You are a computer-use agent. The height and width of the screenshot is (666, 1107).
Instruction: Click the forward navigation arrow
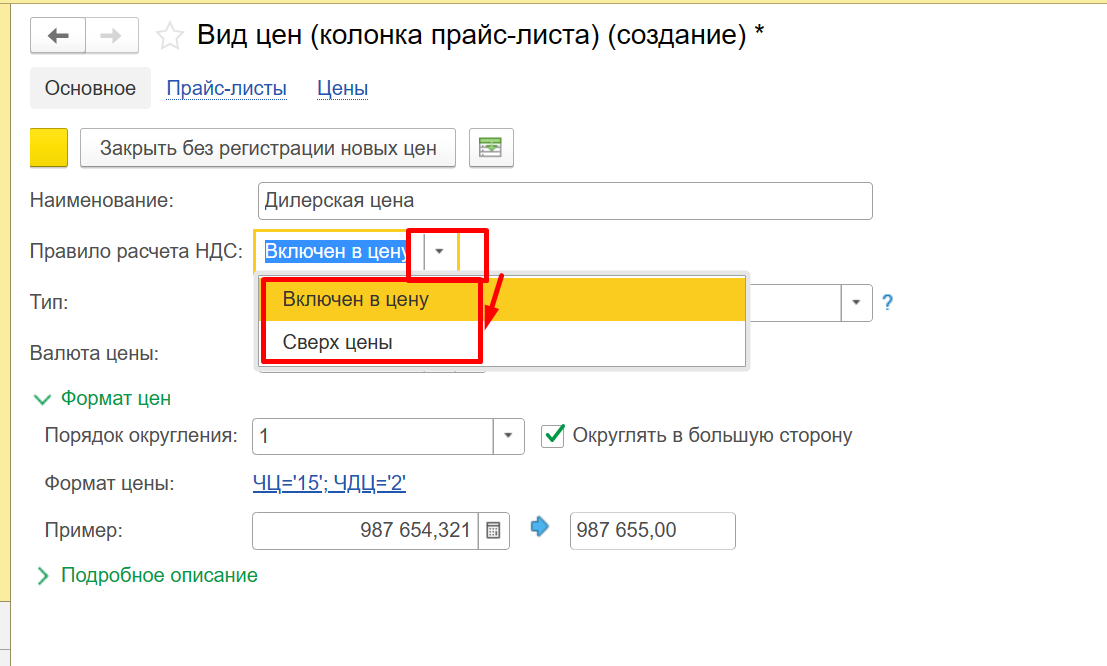tap(112, 36)
